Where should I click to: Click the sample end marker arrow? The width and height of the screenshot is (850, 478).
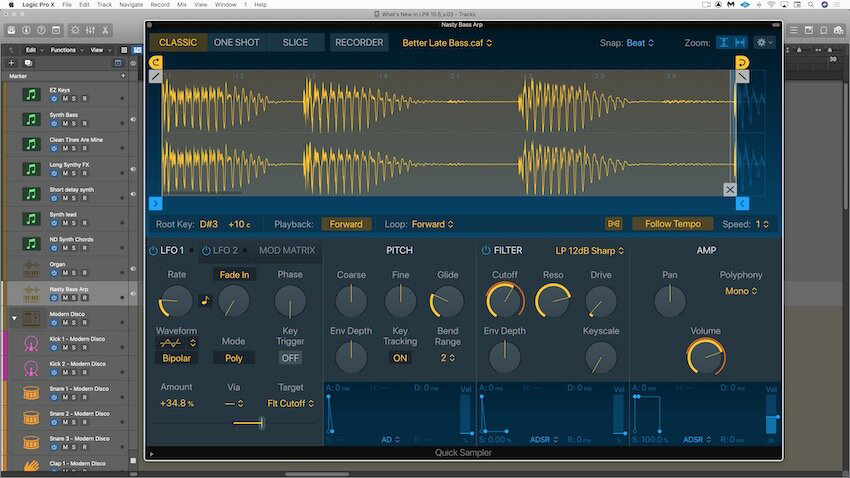(742, 203)
